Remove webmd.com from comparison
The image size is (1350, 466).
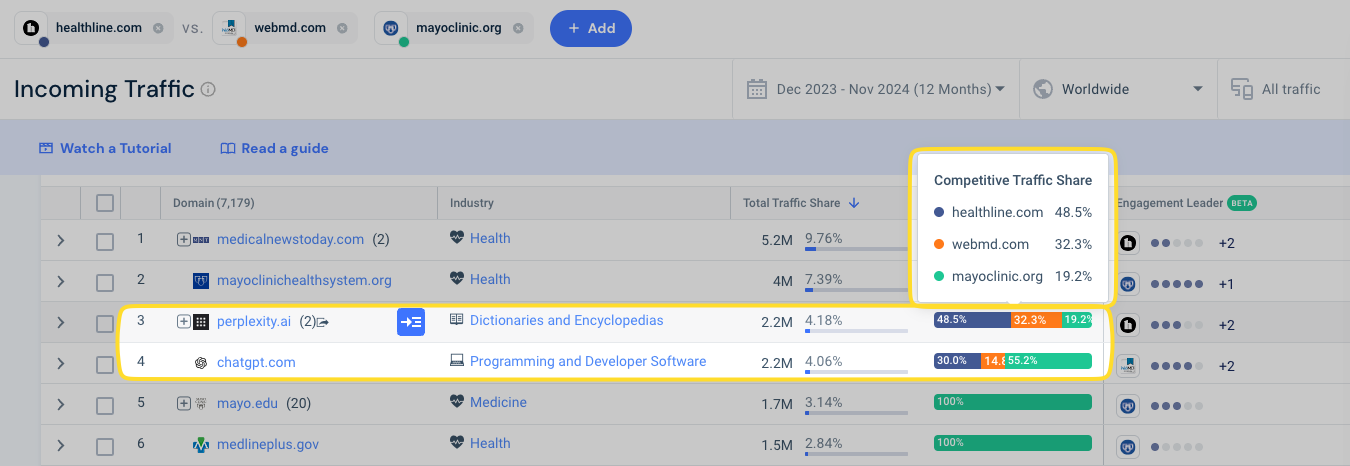point(342,28)
